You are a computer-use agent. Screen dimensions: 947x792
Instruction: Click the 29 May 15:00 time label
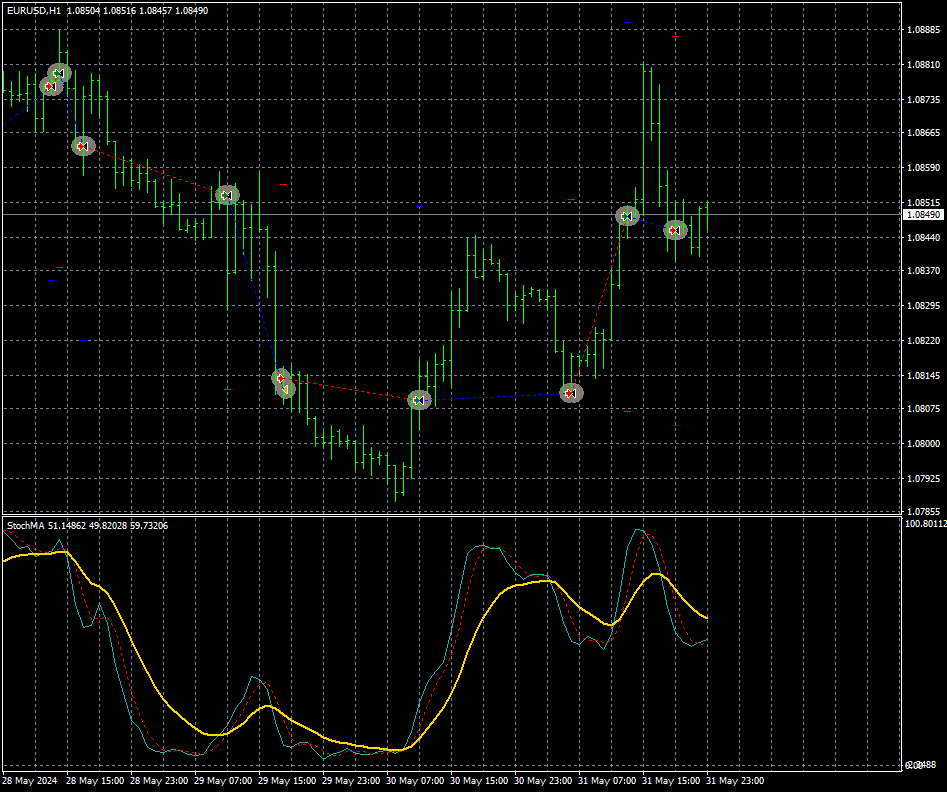287,781
